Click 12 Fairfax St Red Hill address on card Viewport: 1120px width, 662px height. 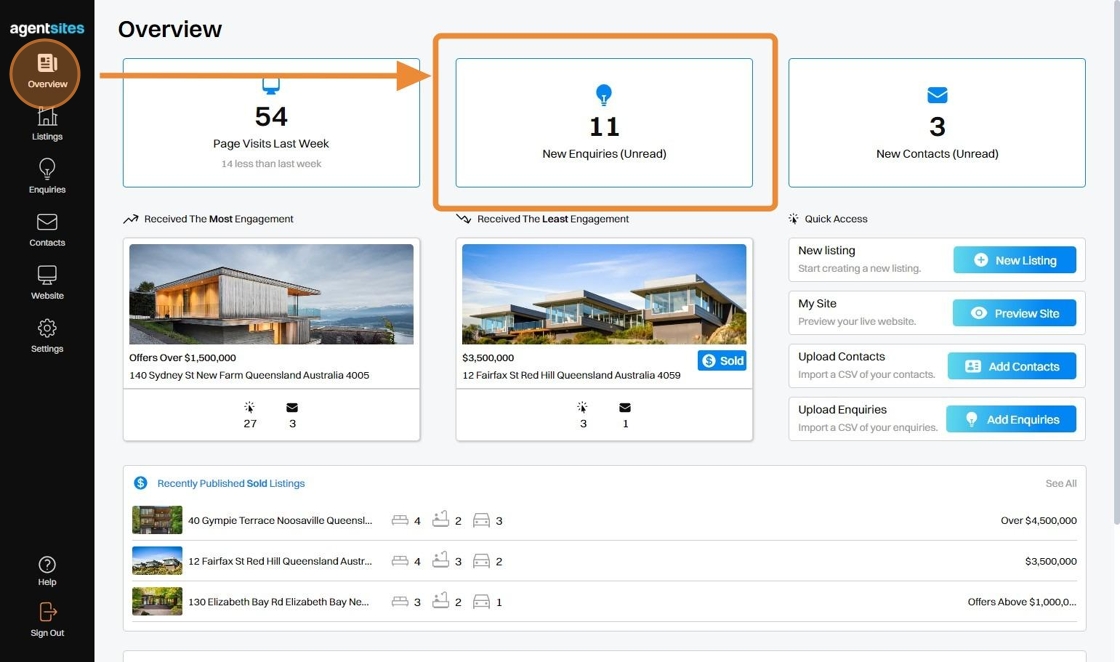(571, 375)
